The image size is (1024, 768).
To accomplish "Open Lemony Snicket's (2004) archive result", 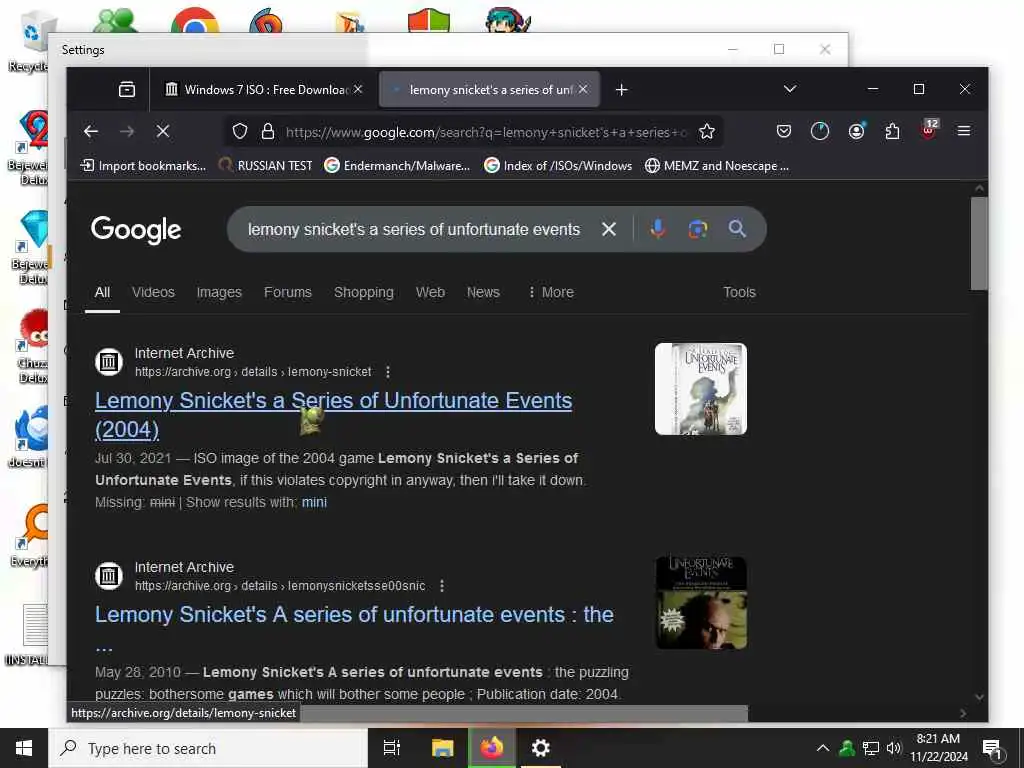I will coord(334,415).
